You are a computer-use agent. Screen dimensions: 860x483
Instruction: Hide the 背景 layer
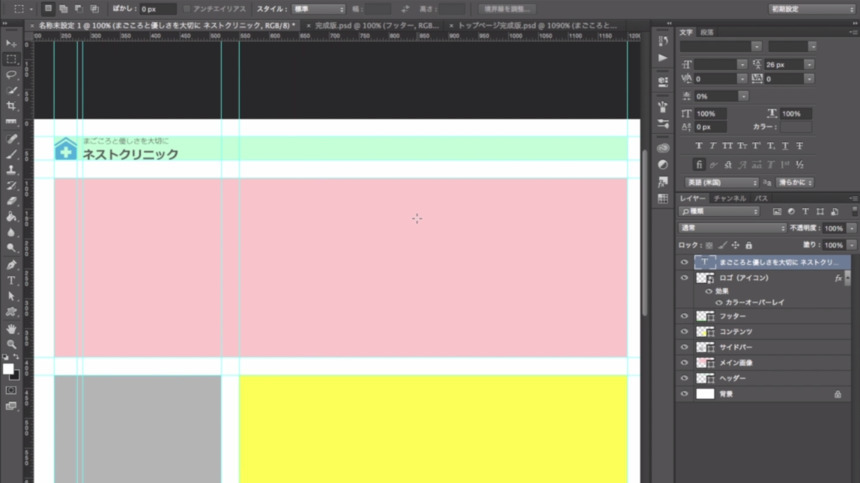[684, 394]
